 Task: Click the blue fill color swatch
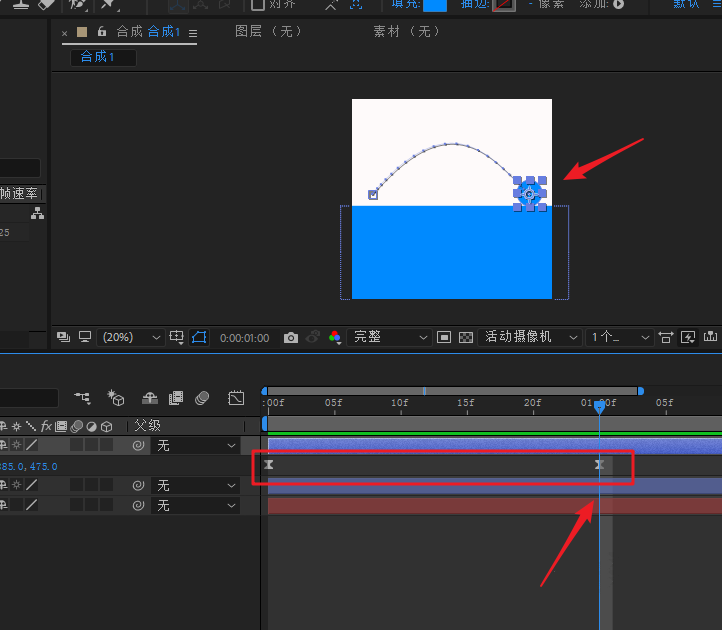[x=434, y=4]
